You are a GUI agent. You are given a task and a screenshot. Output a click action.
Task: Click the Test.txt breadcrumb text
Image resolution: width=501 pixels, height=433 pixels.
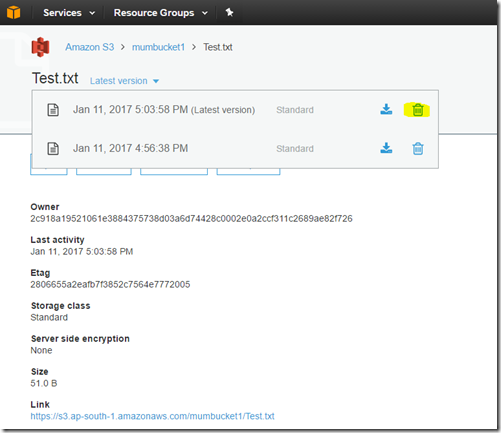[x=218, y=47]
